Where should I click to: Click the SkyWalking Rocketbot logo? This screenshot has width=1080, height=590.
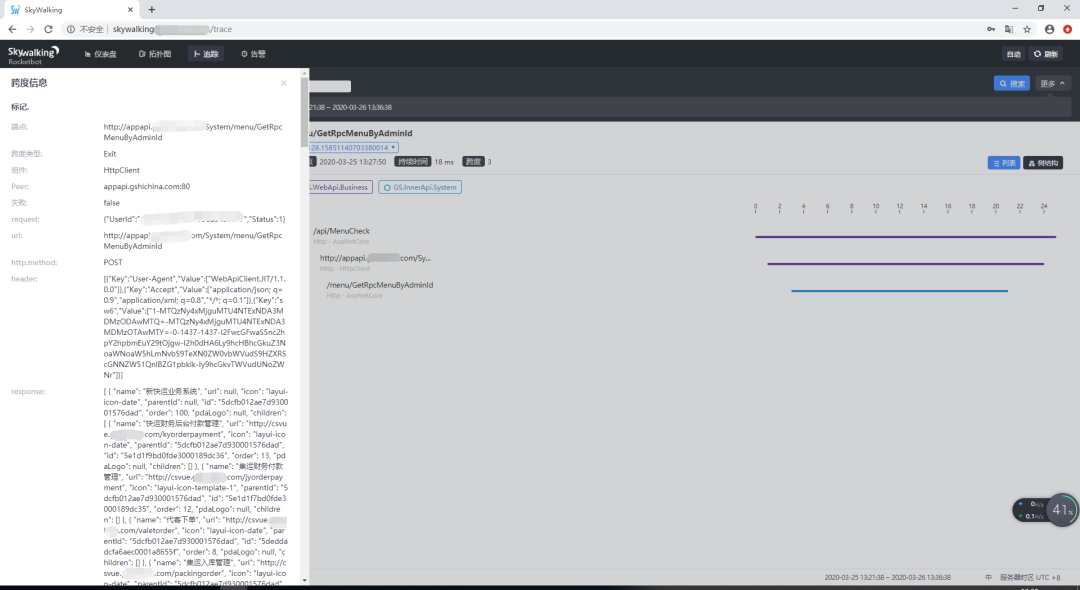click(x=33, y=54)
